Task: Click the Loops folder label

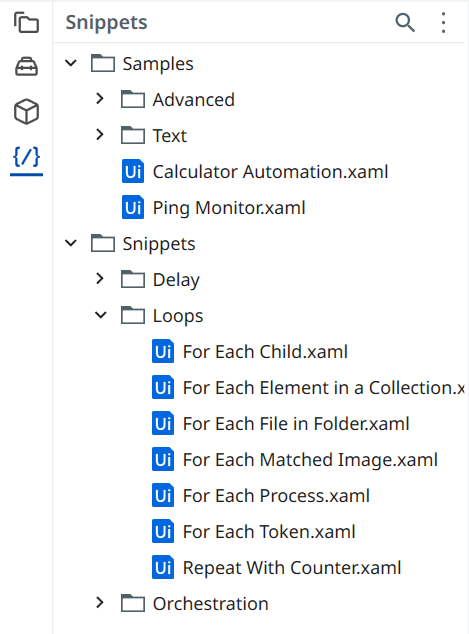Action: point(178,316)
